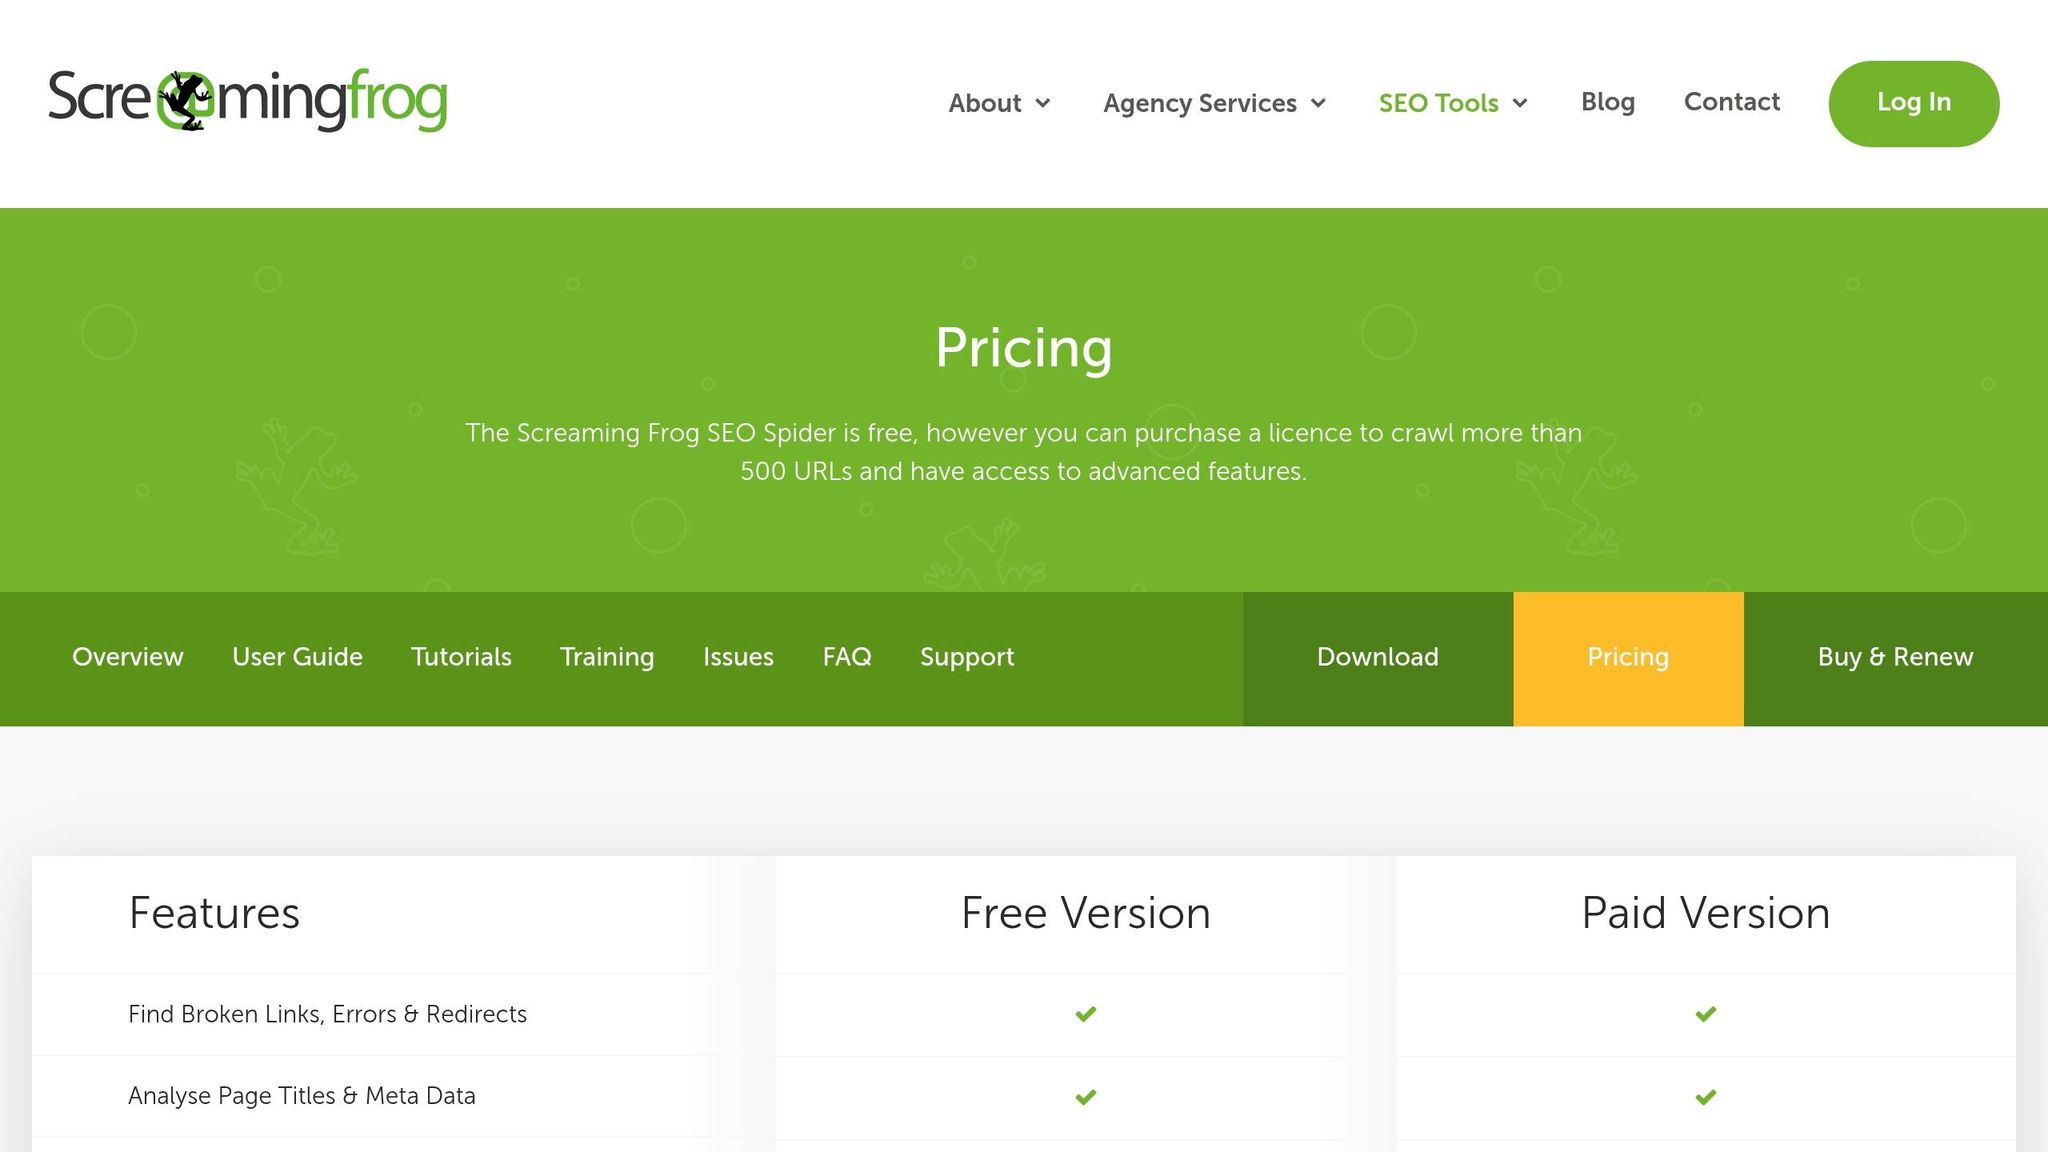This screenshot has height=1152, width=2048.
Task: Click the Download button
Action: coord(1378,658)
